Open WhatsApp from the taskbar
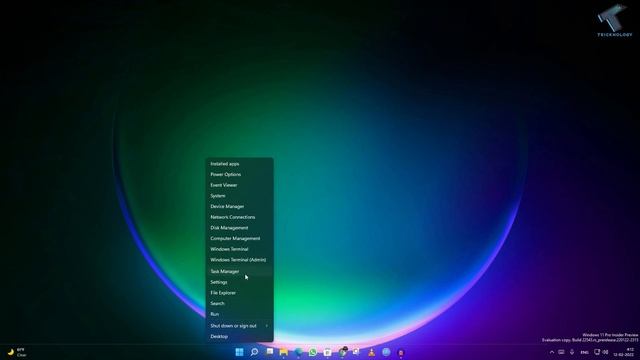 [x=313, y=352]
